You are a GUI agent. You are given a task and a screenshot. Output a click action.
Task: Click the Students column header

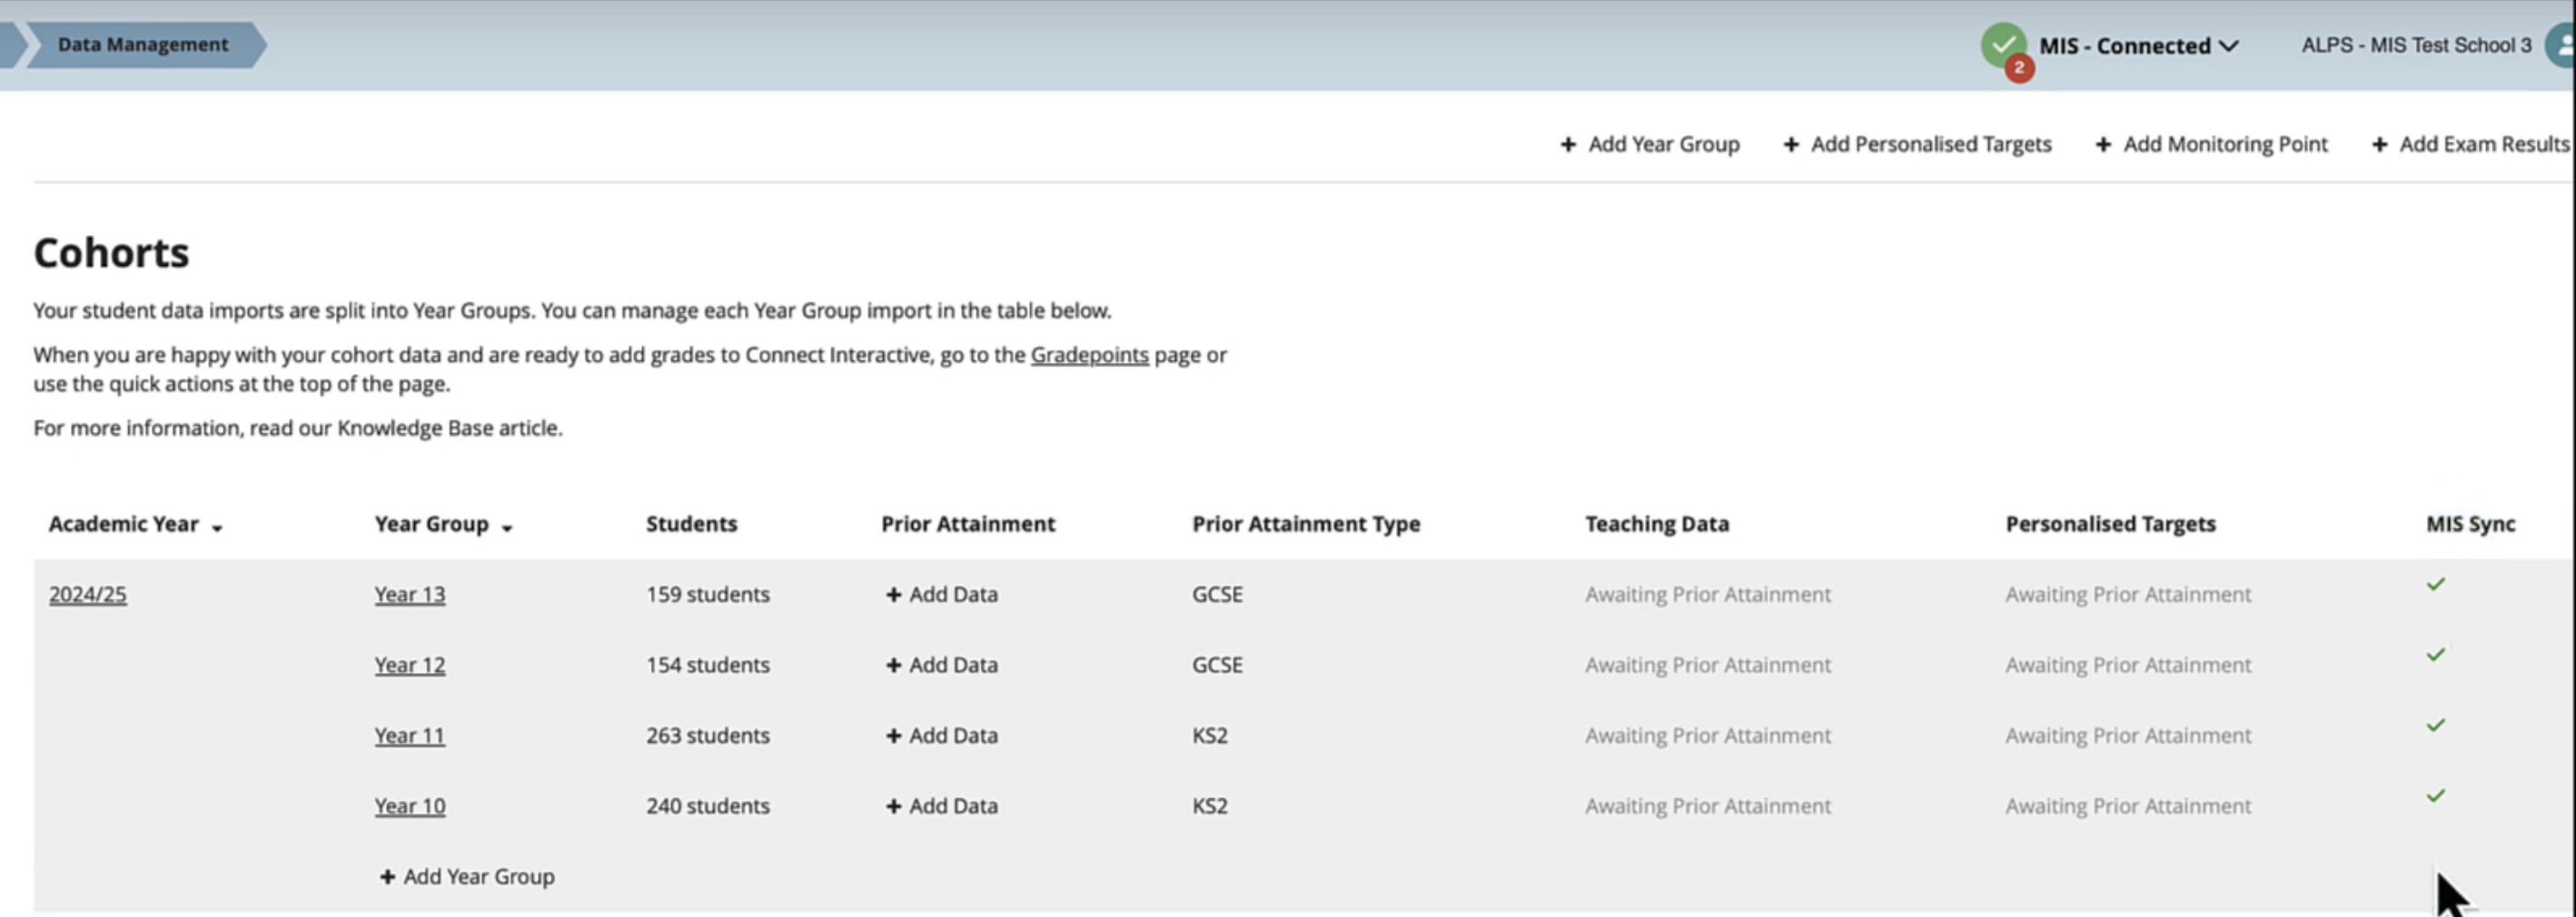coord(691,524)
